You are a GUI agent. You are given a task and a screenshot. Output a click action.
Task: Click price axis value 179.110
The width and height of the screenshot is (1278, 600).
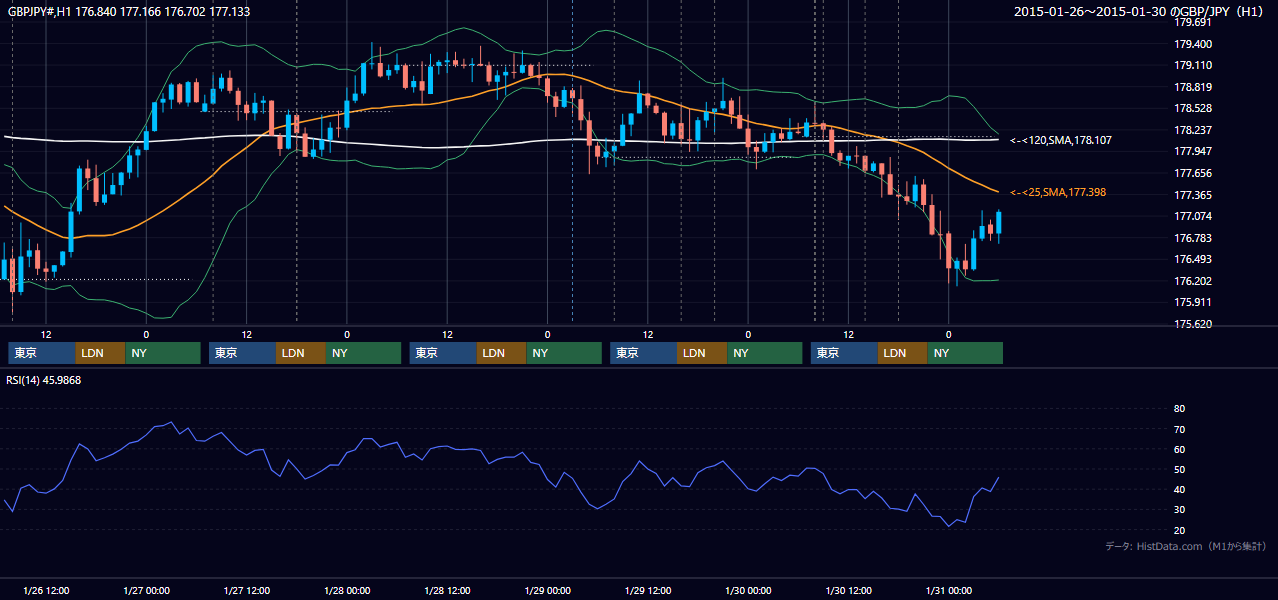click(x=1193, y=65)
